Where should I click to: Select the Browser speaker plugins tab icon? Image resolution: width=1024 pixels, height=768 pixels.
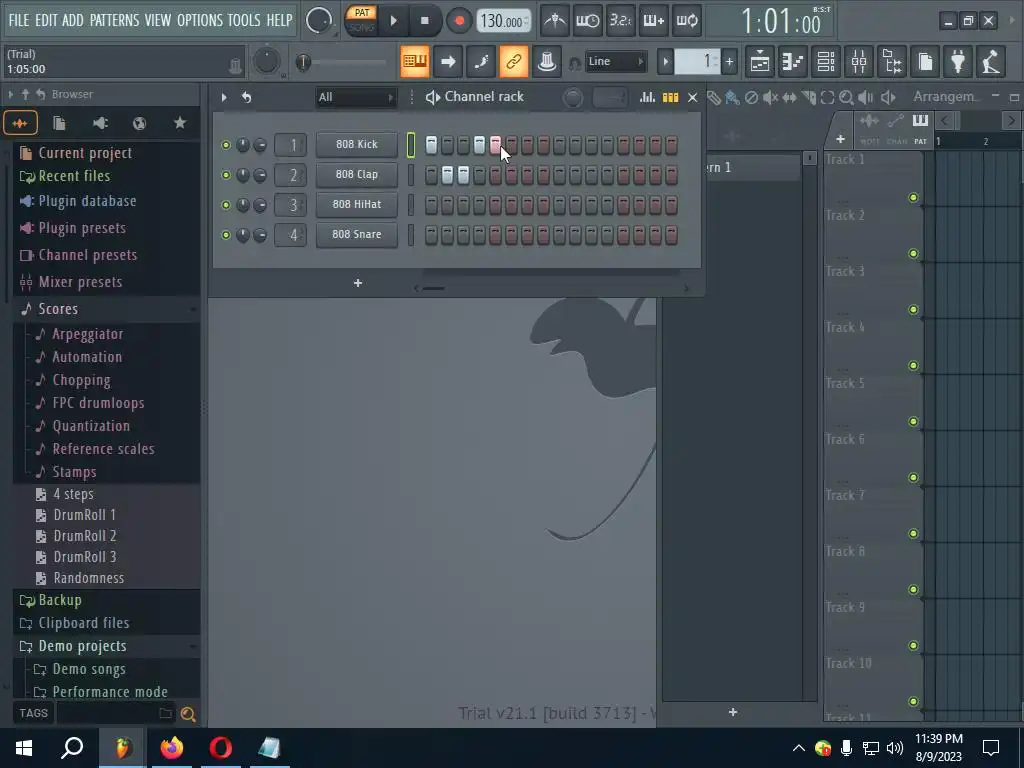point(100,123)
